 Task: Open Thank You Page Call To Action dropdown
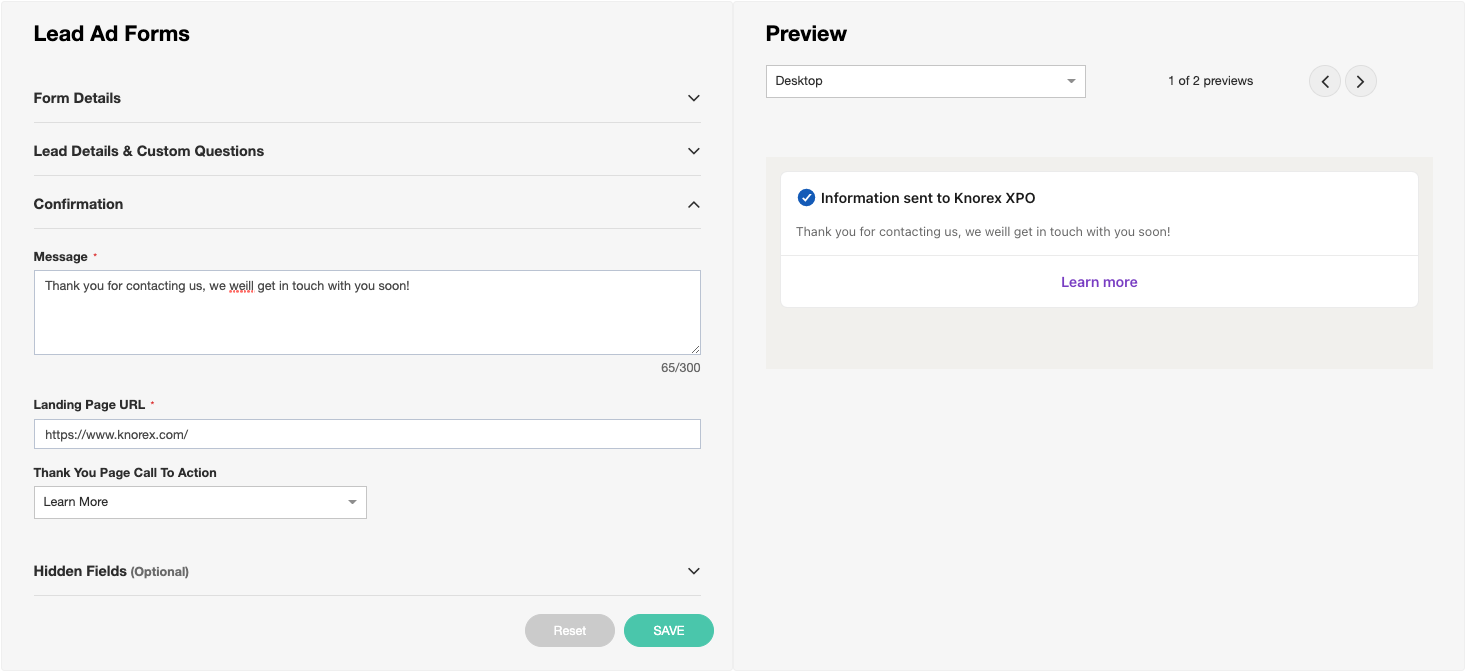pyautogui.click(x=200, y=502)
